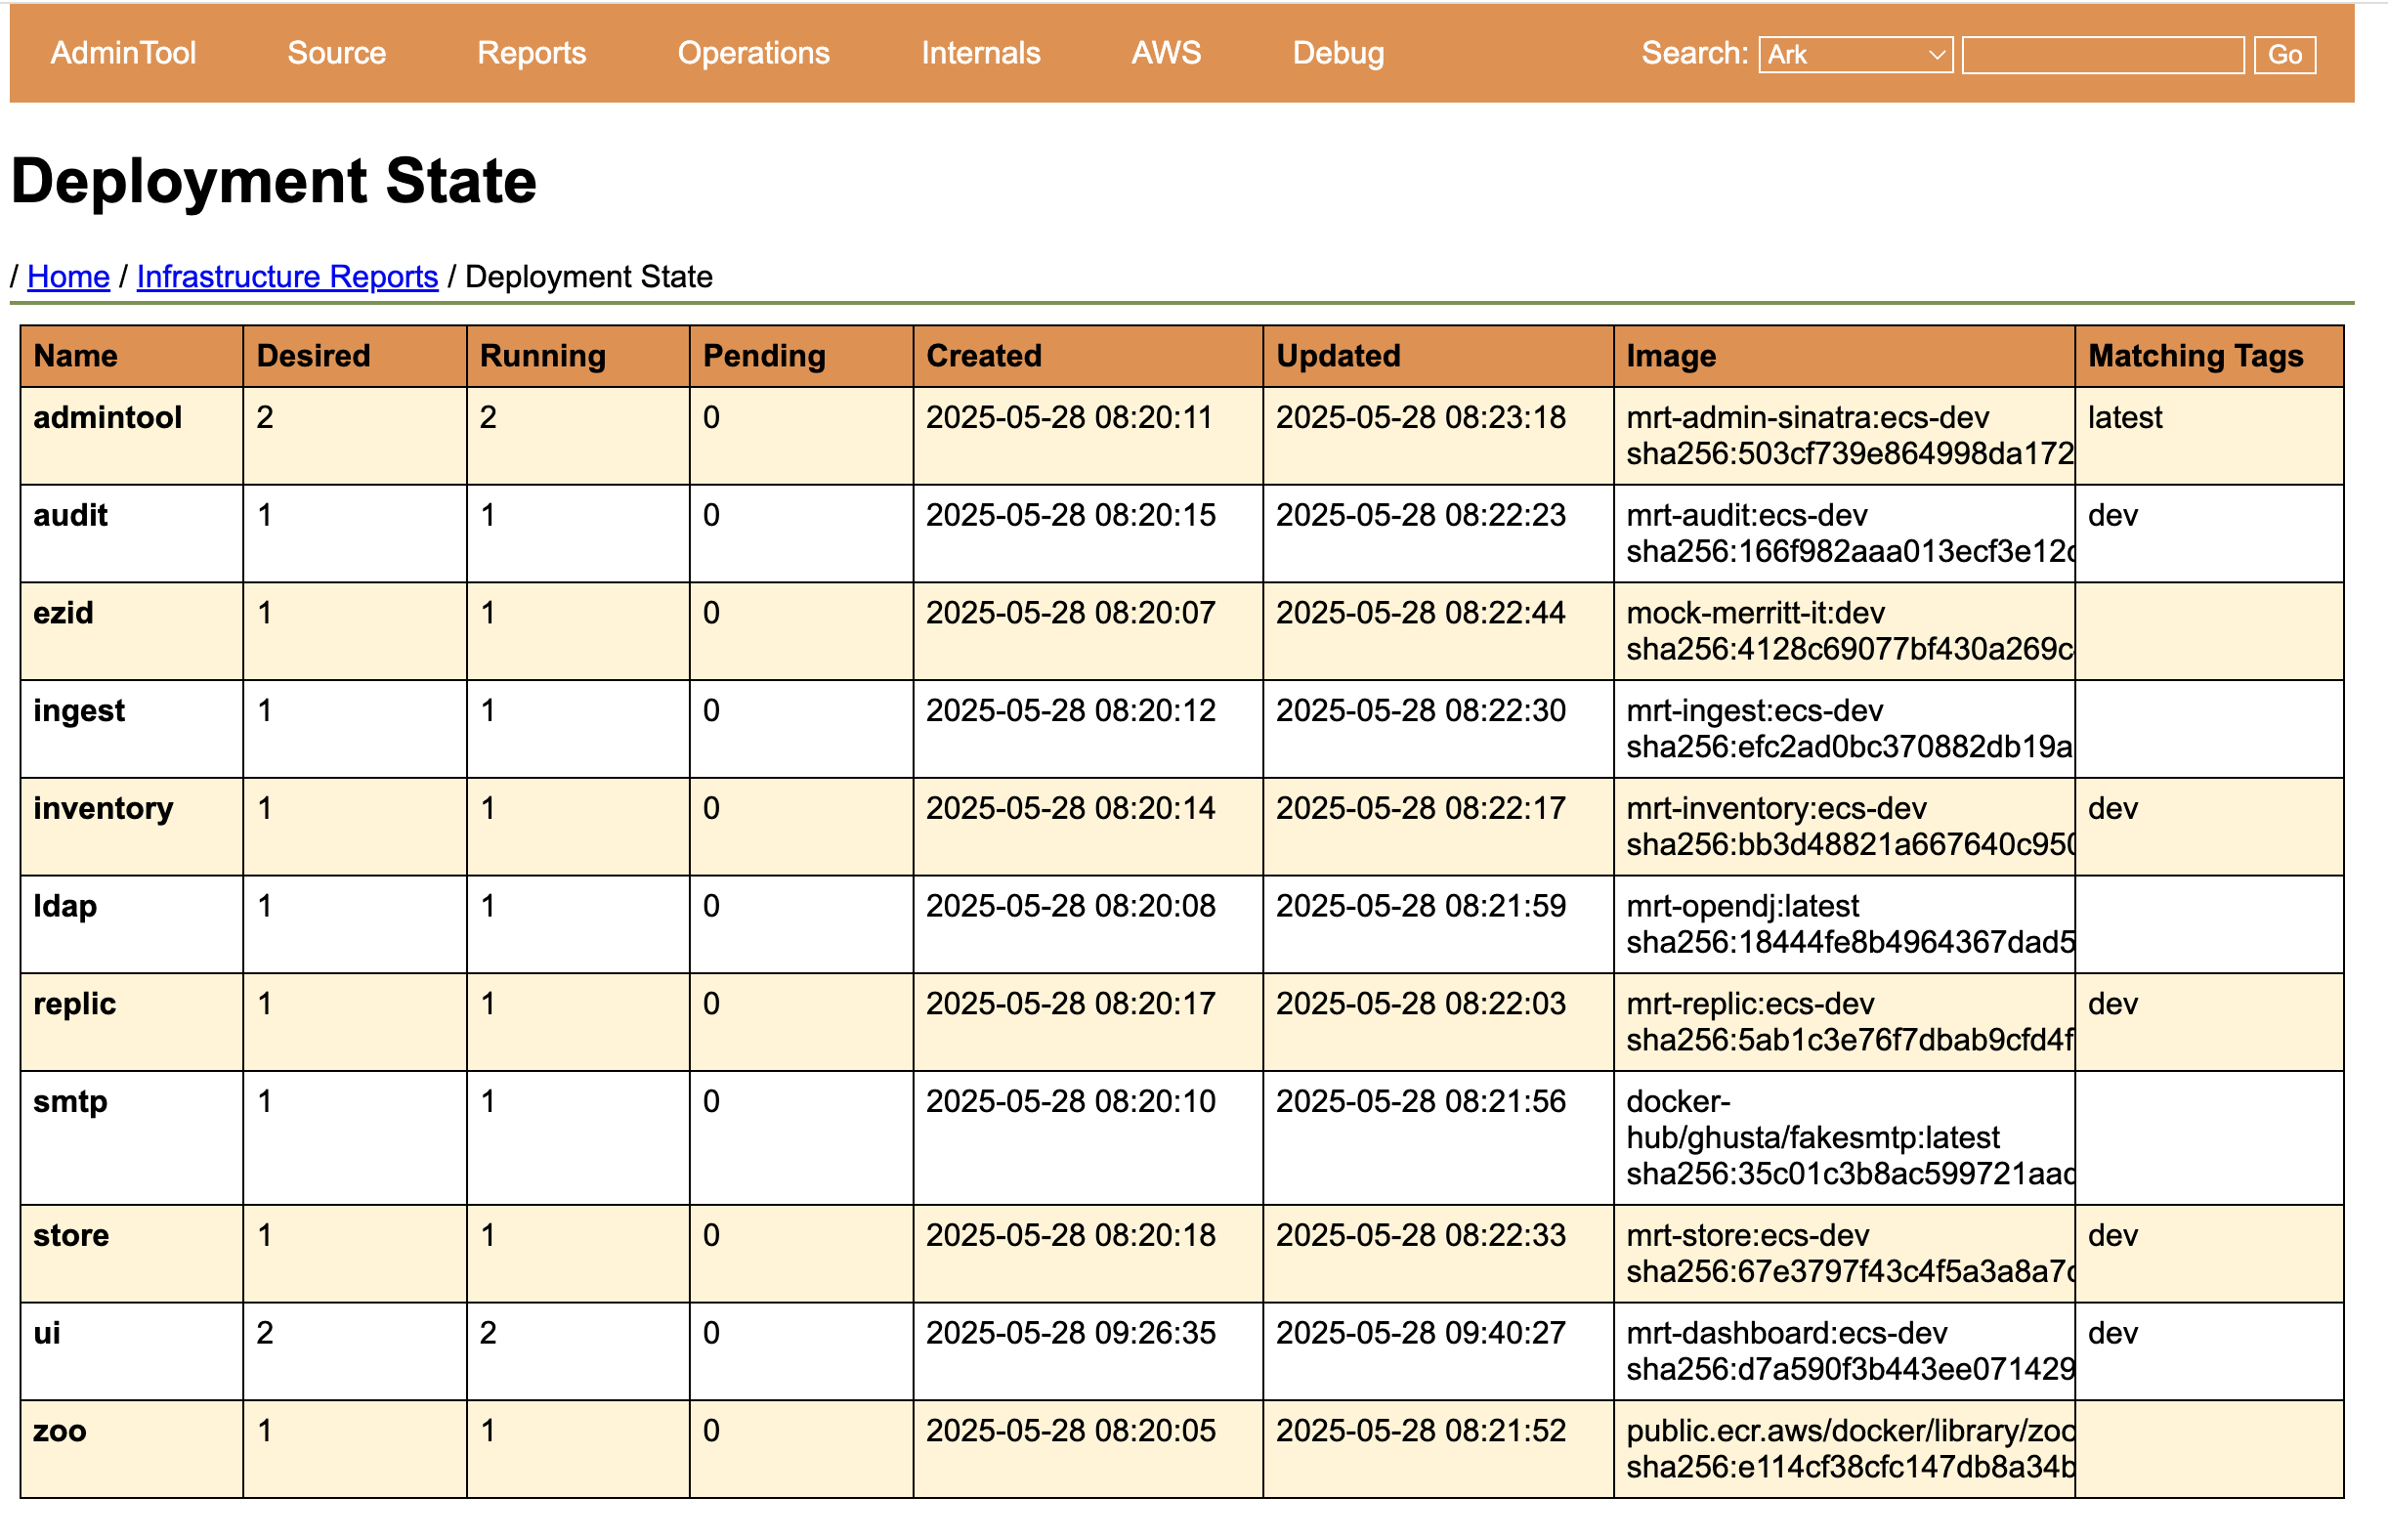The image size is (2388, 1540).
Task: Click the dev tag in inventory row
Action: click(x=2112, y=808)
